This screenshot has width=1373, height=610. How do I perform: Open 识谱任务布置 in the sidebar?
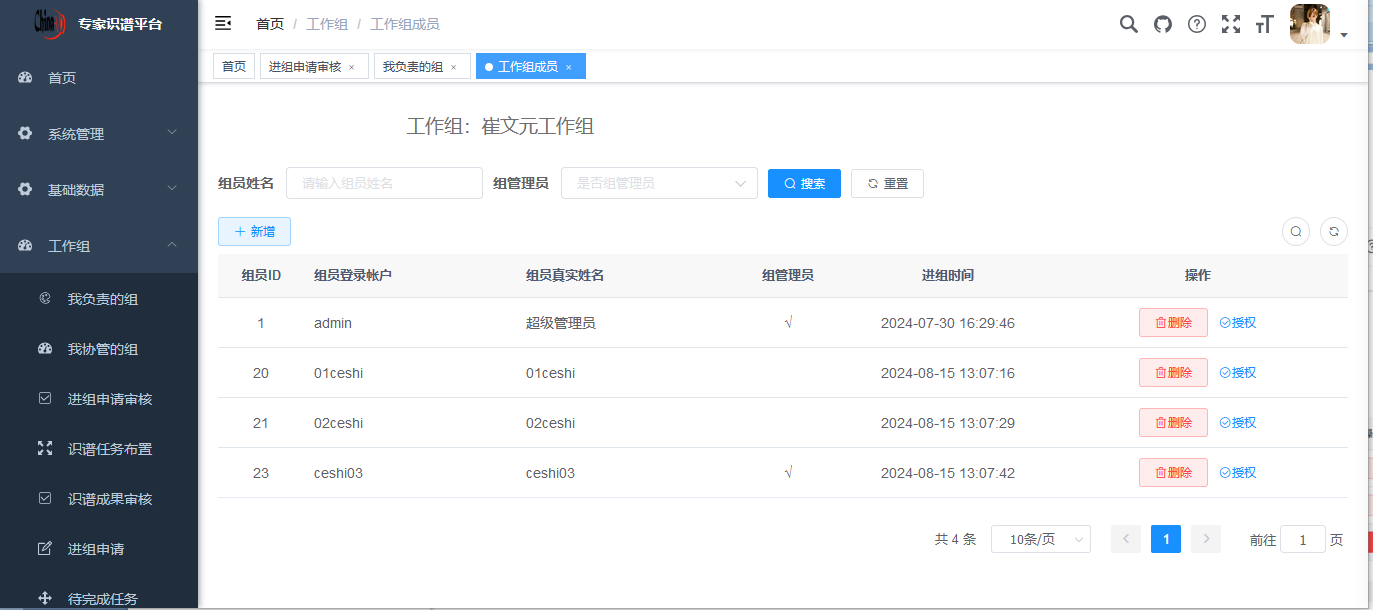110,449
